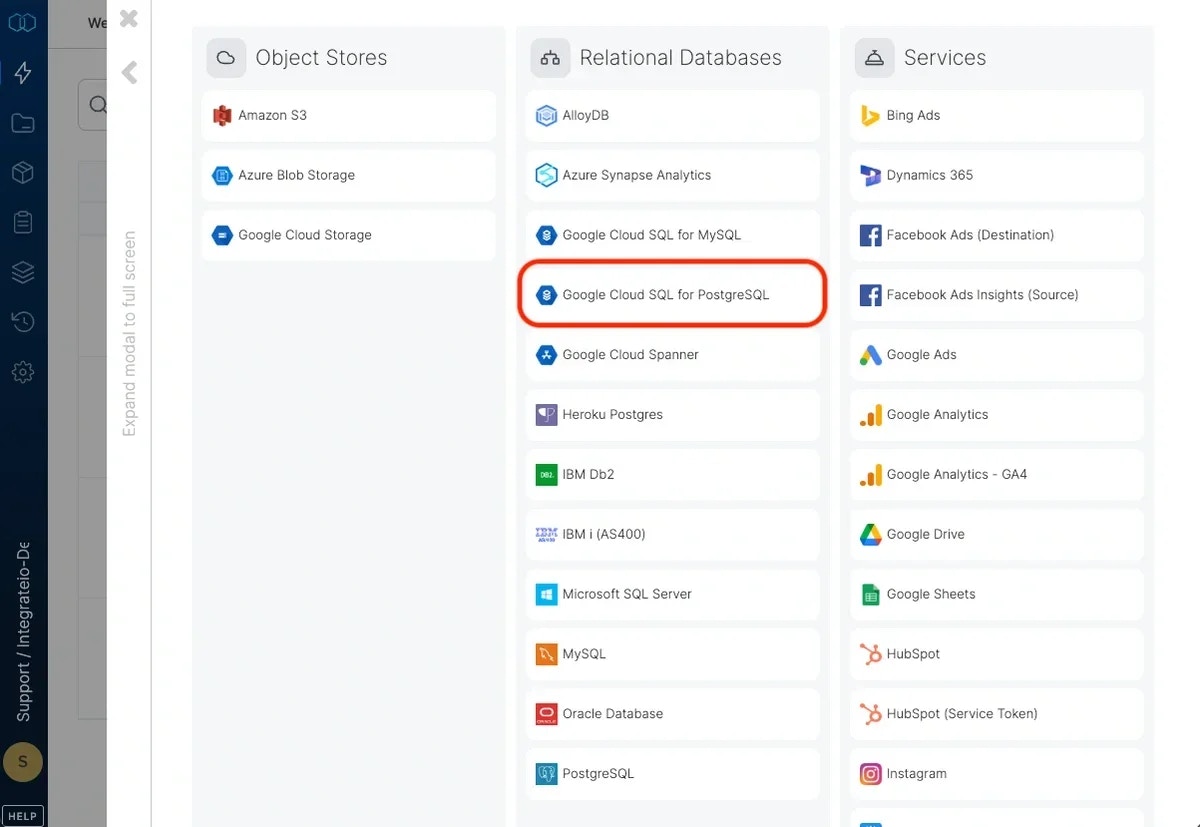The height and width of the screenshot is (827, 1200).
Task: Click the Google Drive icon under Services
Action: [x=871, y=534]
